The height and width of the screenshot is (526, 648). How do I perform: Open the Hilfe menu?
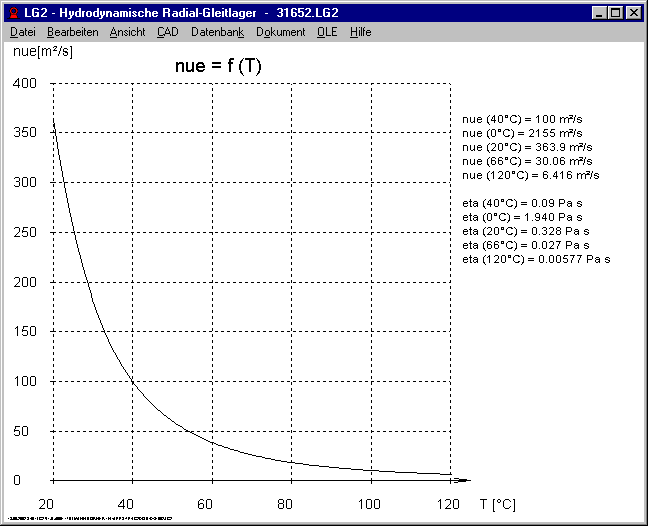click(360, 32)
